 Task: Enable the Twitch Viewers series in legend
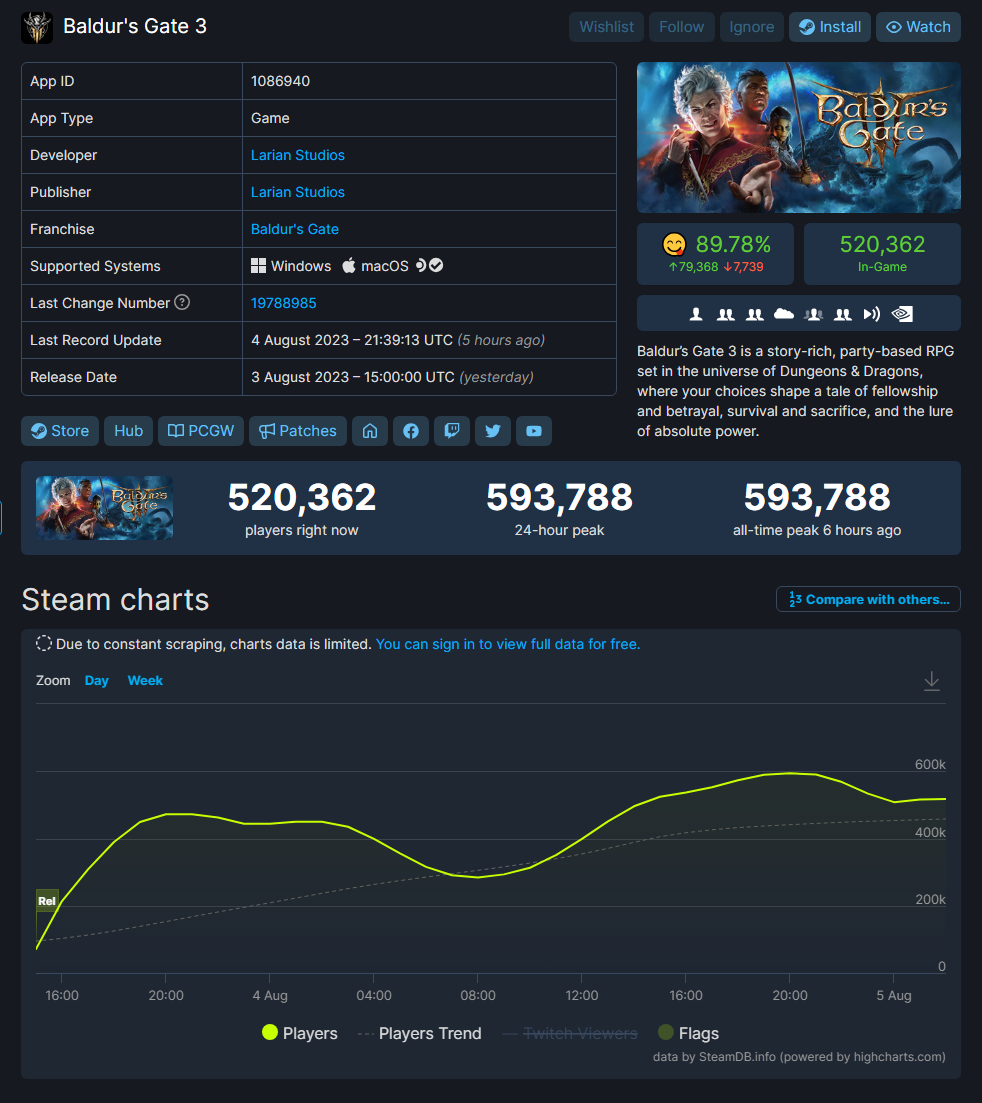(x=570, y=1033)
